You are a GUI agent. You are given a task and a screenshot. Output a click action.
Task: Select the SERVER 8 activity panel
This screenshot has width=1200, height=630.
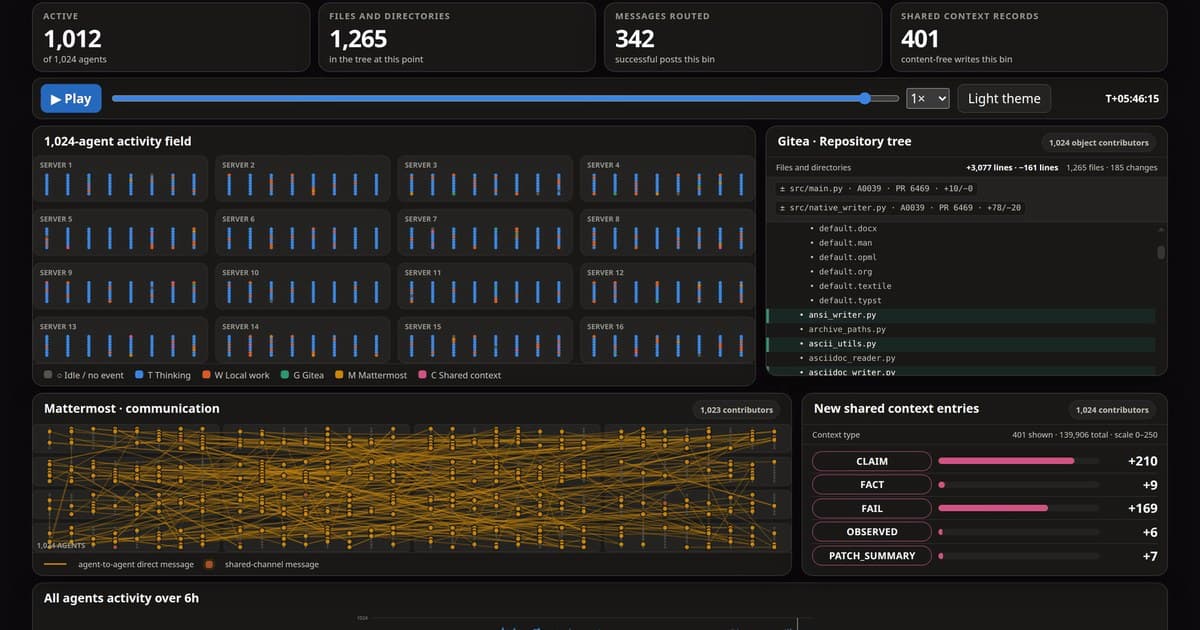point(667,232)
